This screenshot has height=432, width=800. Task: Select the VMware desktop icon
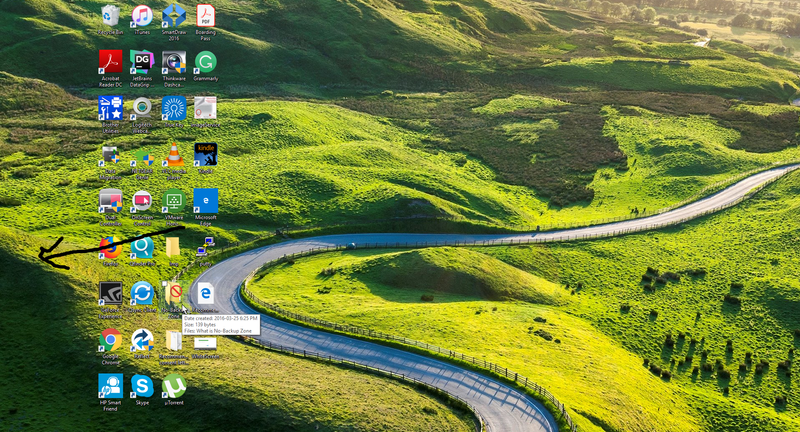[x=174, y=200]
